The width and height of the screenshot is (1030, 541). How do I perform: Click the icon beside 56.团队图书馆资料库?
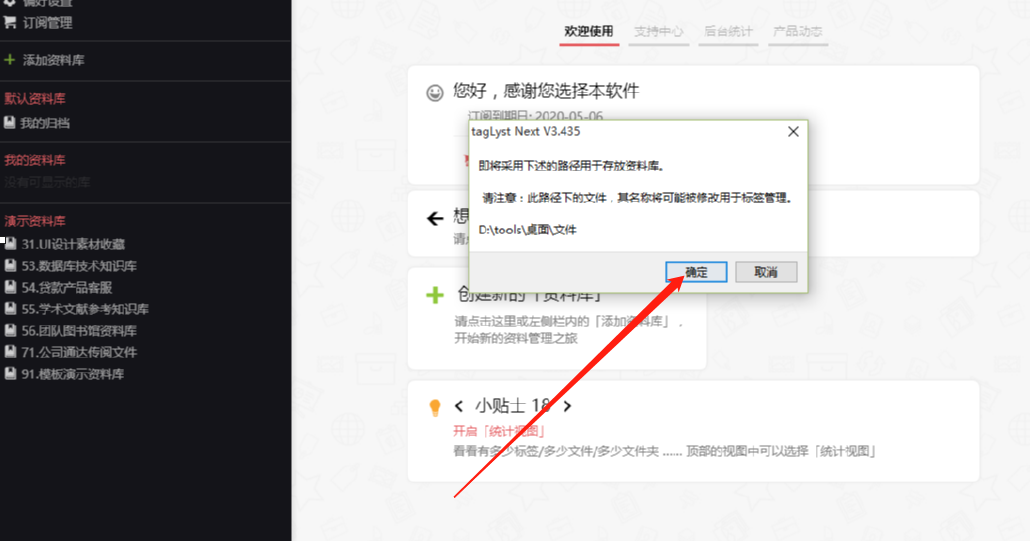tap(11, 330)
